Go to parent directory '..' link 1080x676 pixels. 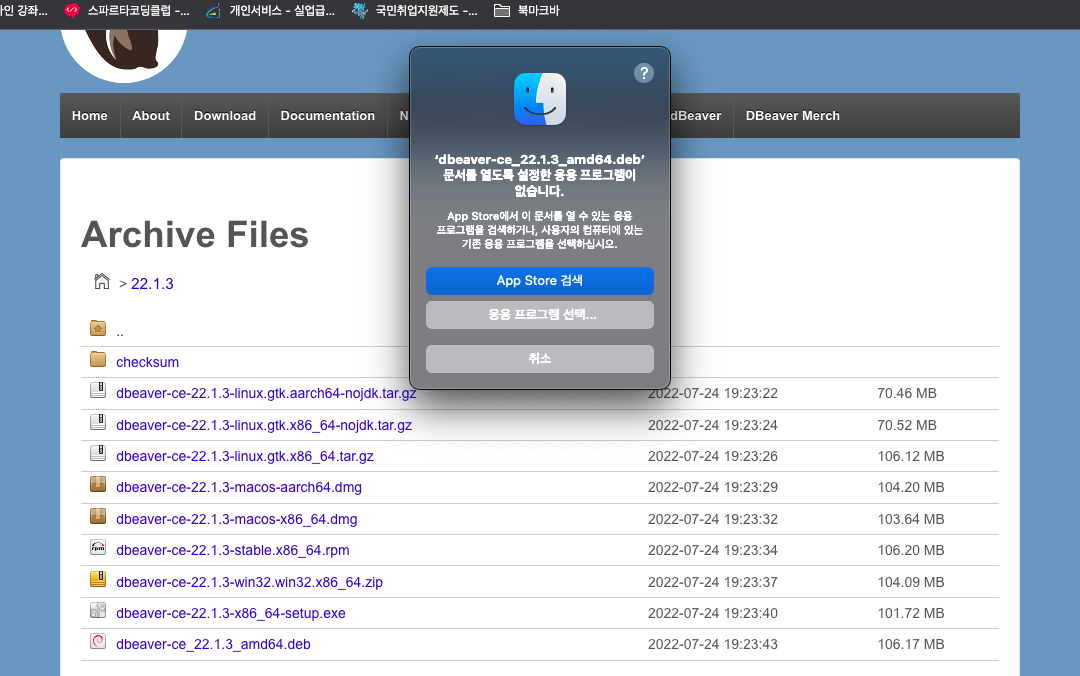point(120,331)
